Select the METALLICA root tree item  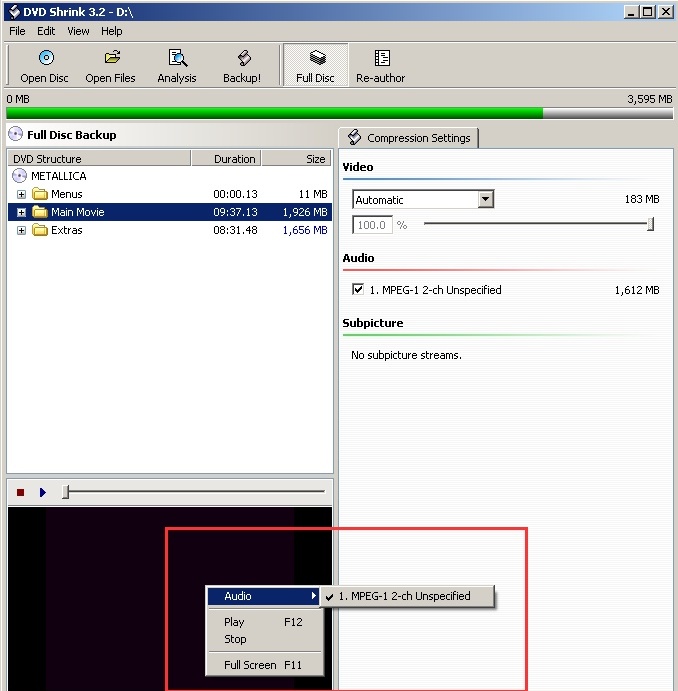coord(59,176)
